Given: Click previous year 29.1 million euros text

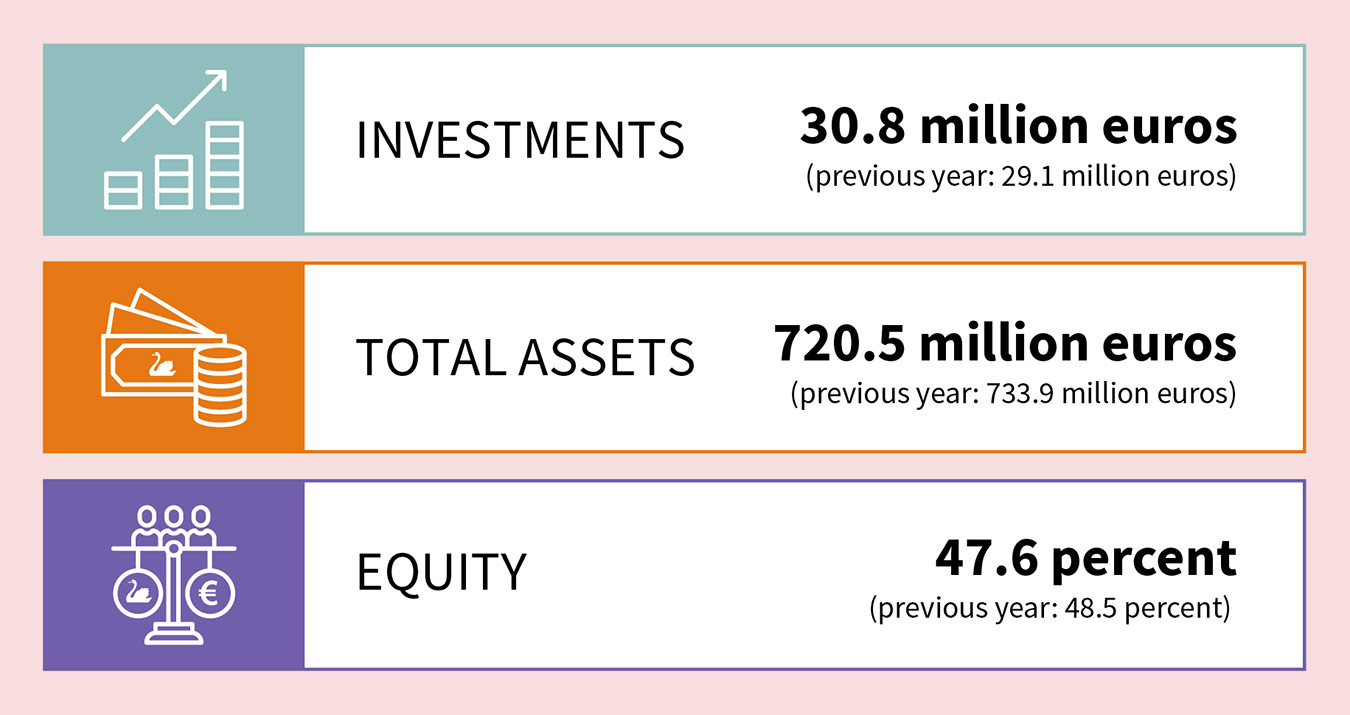Looking at the screenshot, I should point(1020,177).
